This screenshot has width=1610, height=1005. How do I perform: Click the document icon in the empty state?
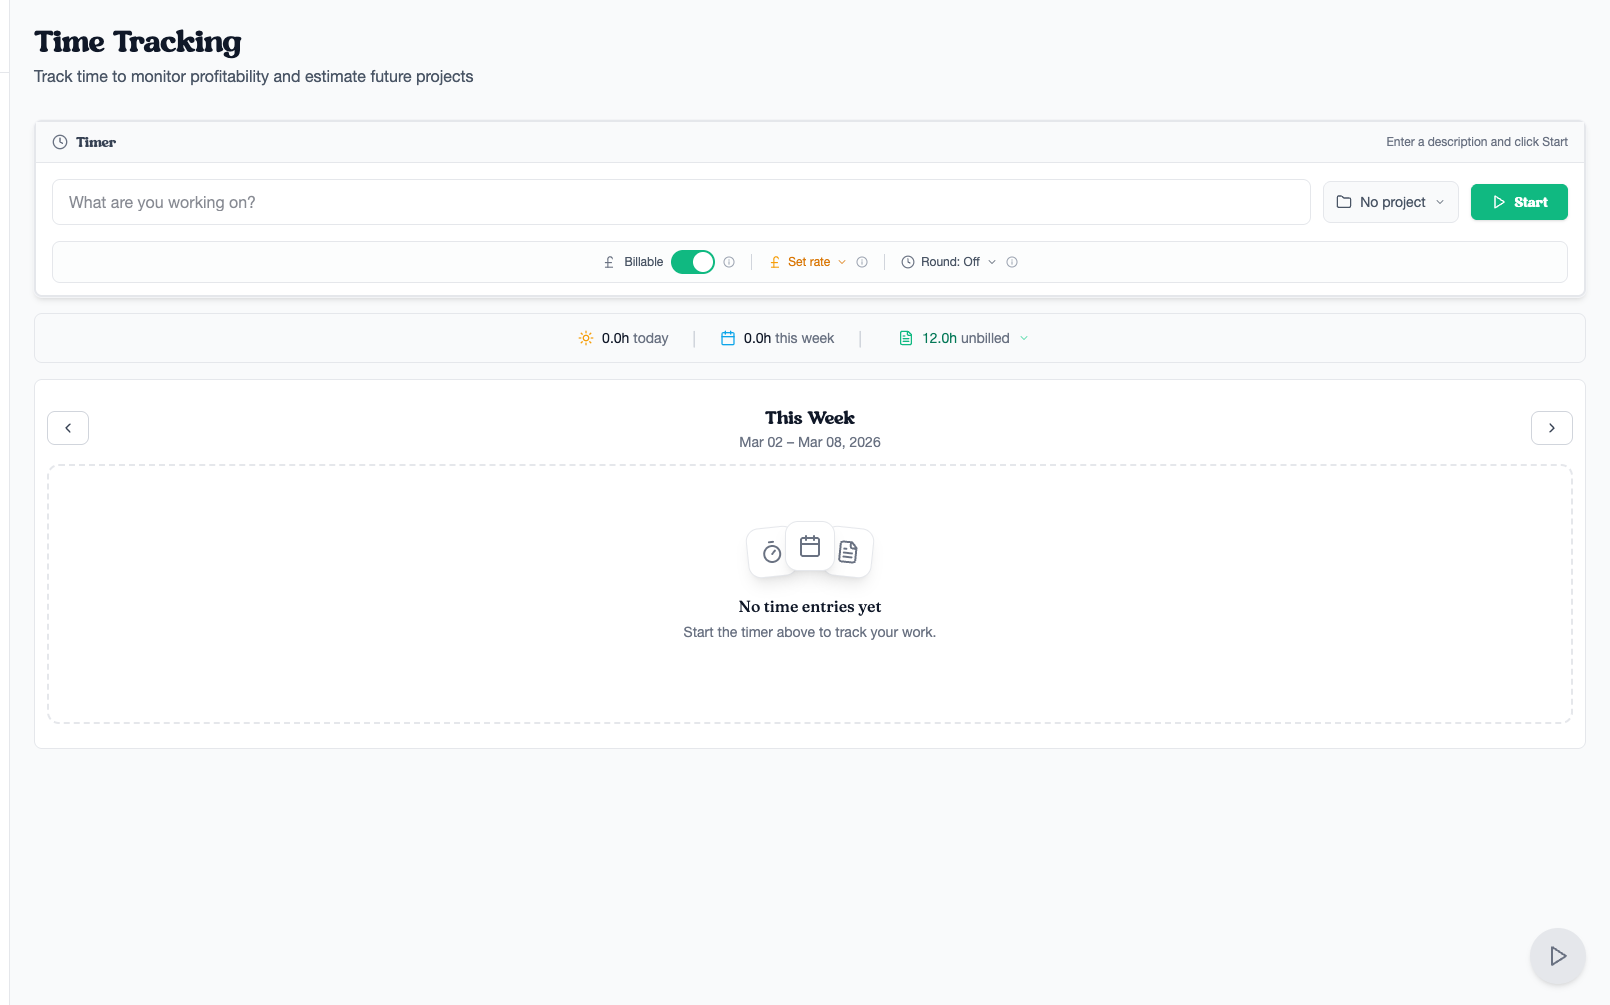[x=848, y=552]
